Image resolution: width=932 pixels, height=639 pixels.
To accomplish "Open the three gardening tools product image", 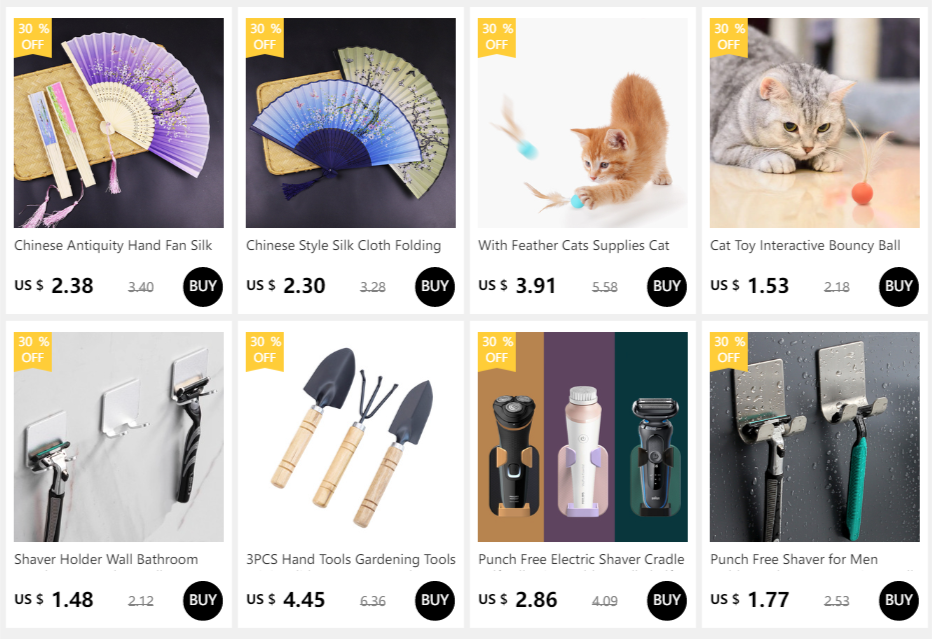I will click(x=351, y=437).
